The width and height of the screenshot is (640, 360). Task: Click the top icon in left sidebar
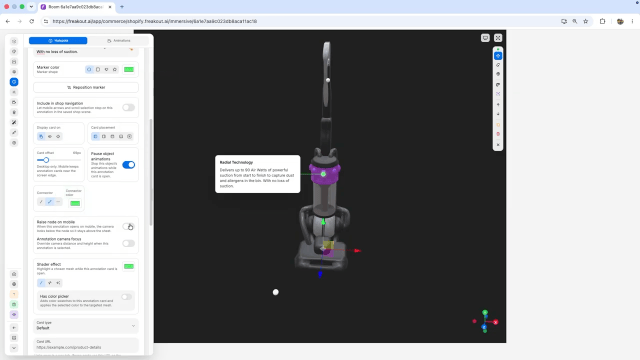click(14, 41)
